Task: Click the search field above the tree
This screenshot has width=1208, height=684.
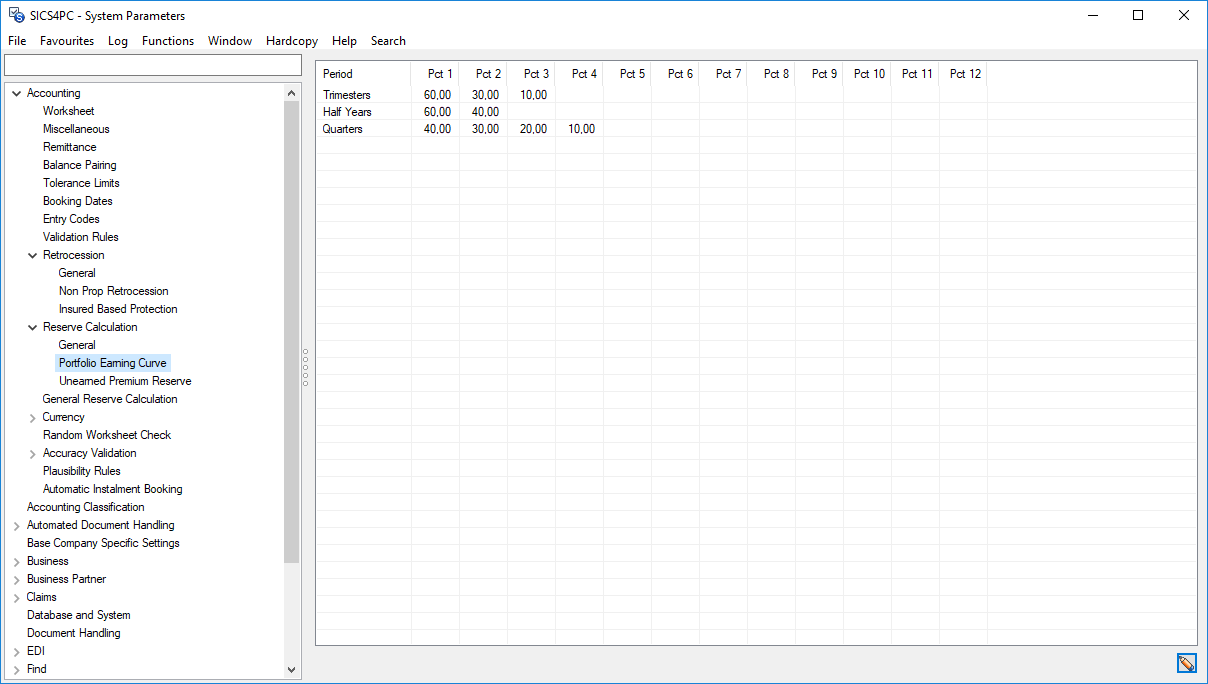Action: (x=153, y=64)
